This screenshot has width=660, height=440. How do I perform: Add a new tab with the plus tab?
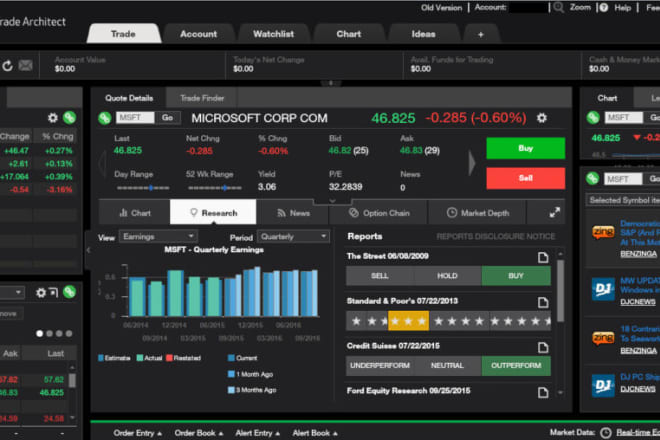[481, 35]
